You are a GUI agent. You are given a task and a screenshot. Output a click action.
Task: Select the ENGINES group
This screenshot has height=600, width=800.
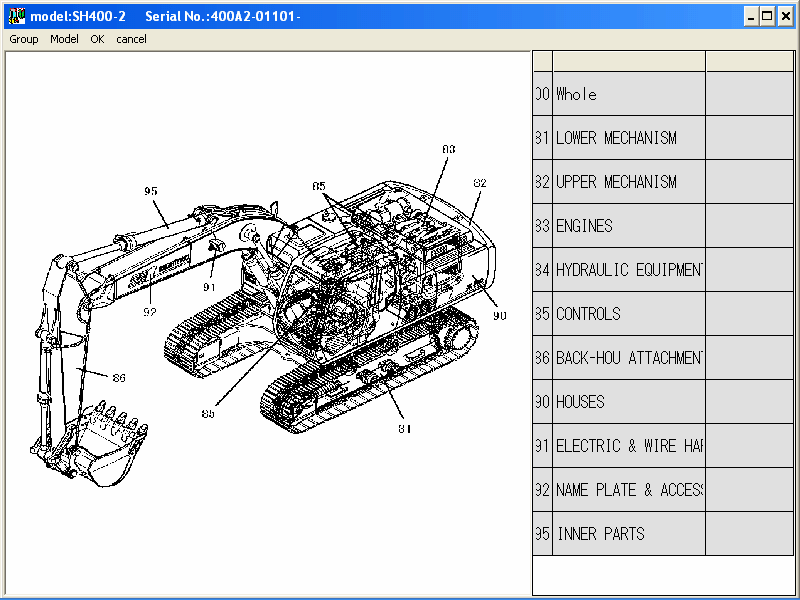[x=620, y=225]
